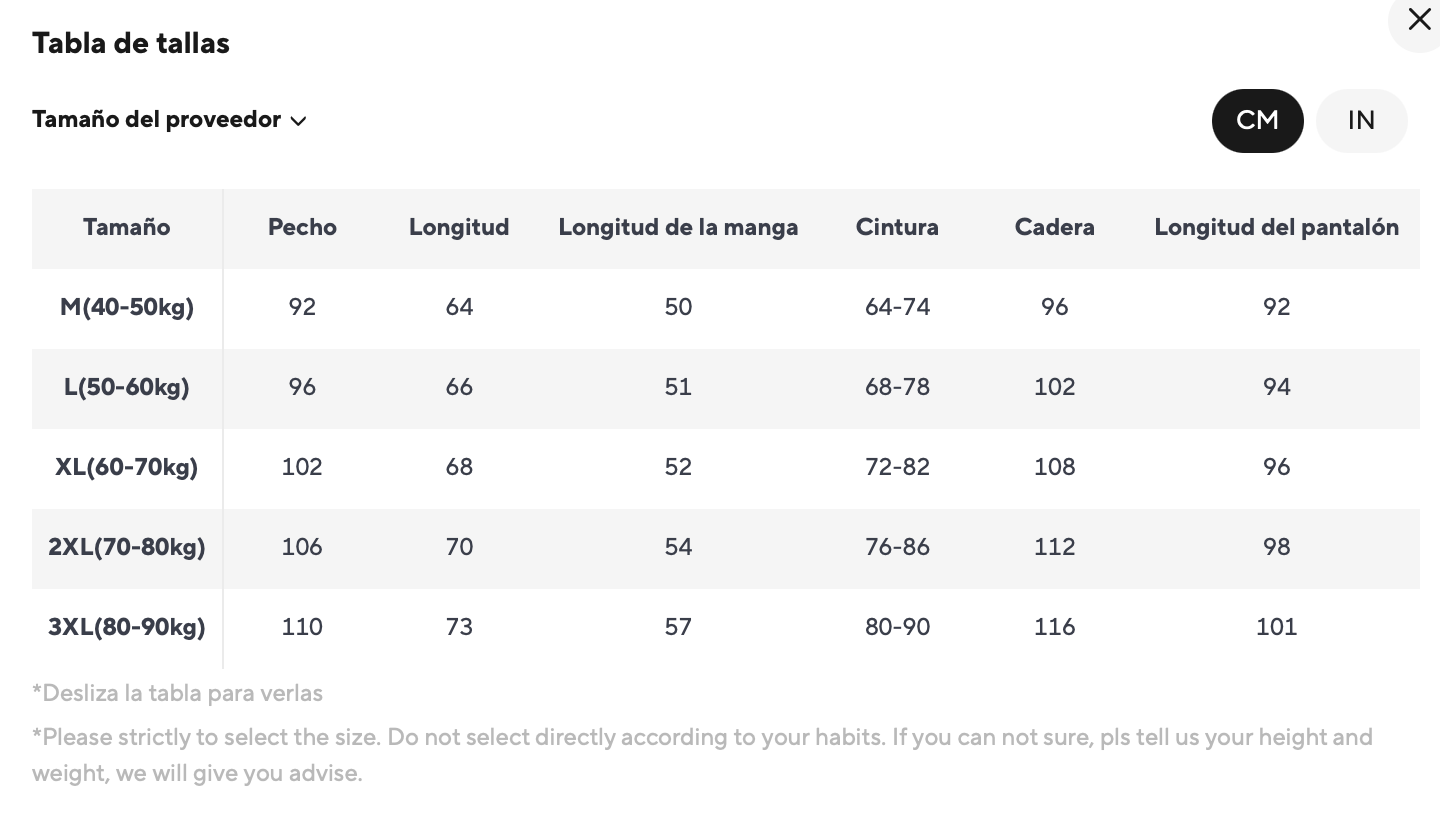Click the Cadera column header

1054,227
